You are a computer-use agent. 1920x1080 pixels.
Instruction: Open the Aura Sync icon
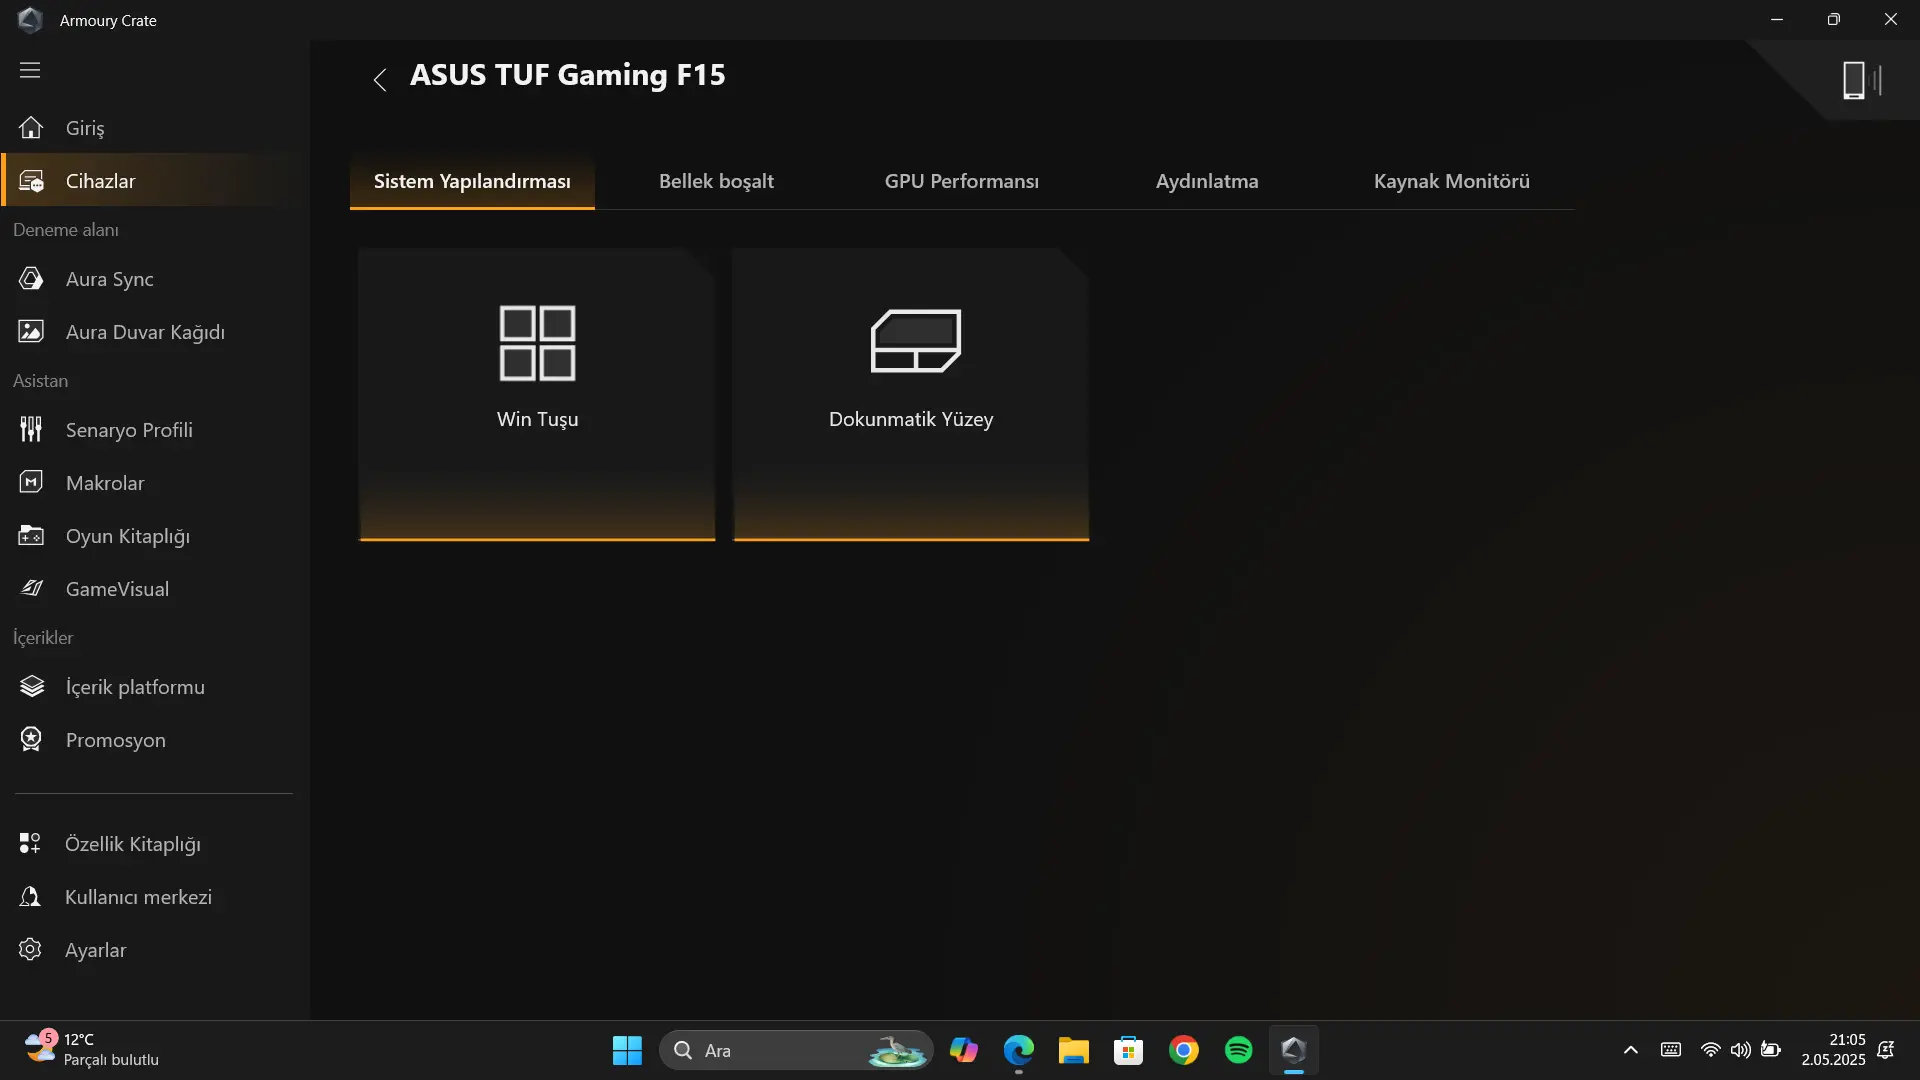point(31,279)
